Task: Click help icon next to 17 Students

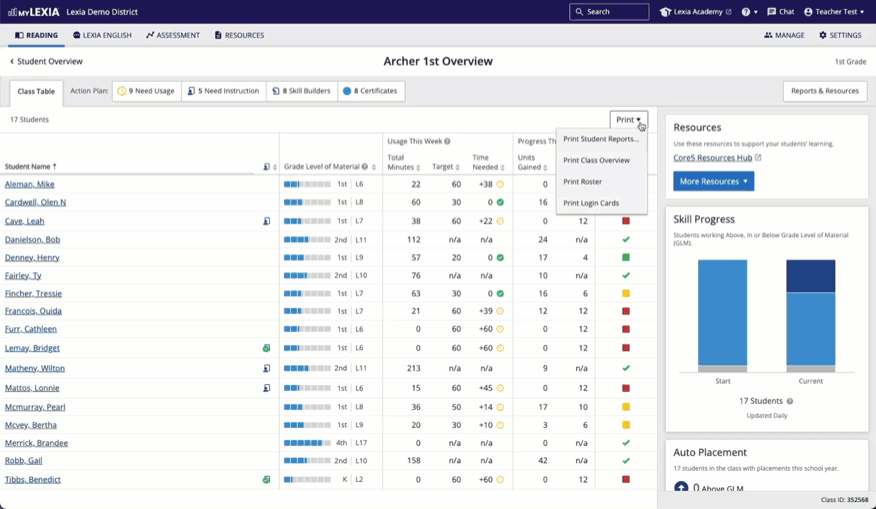Action: pos(790,401)
